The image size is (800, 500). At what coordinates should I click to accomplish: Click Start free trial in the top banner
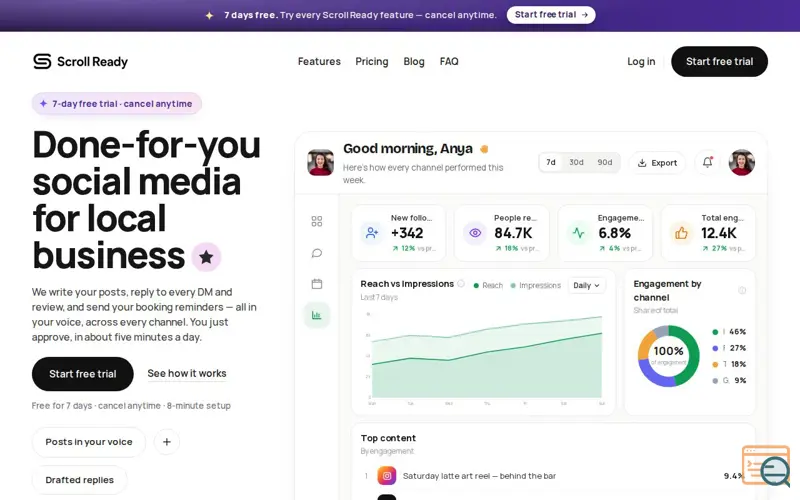tap(551, 15)
